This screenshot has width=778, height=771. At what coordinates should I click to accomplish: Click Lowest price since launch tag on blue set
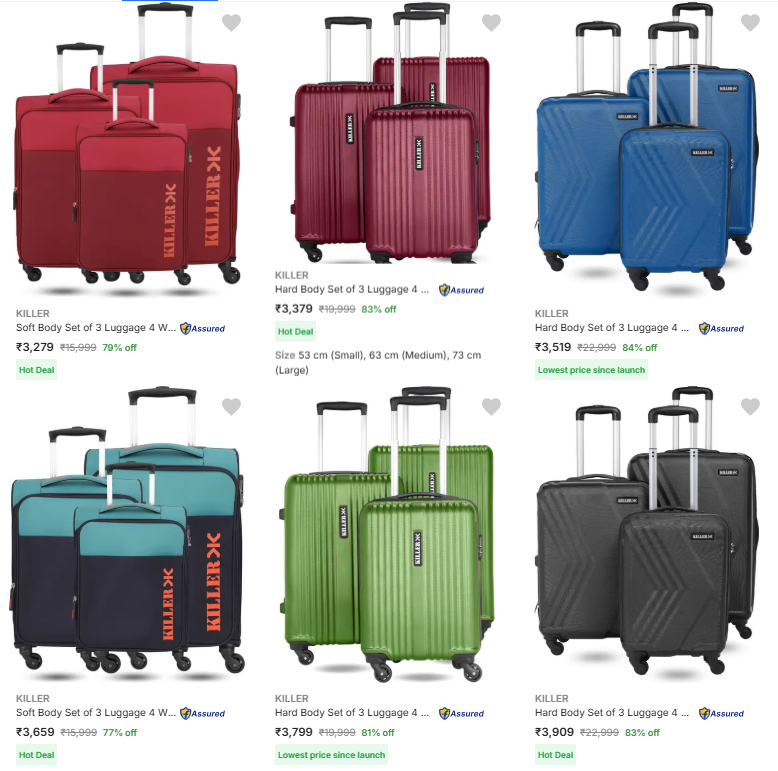pyautogui.click(x=591, y=370)
